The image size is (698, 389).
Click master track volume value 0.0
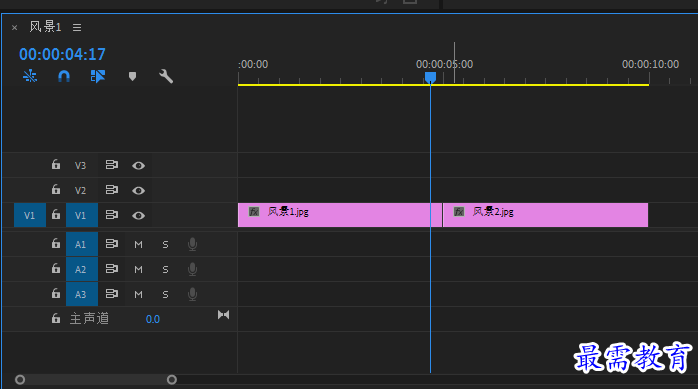(x=153, y=319)
